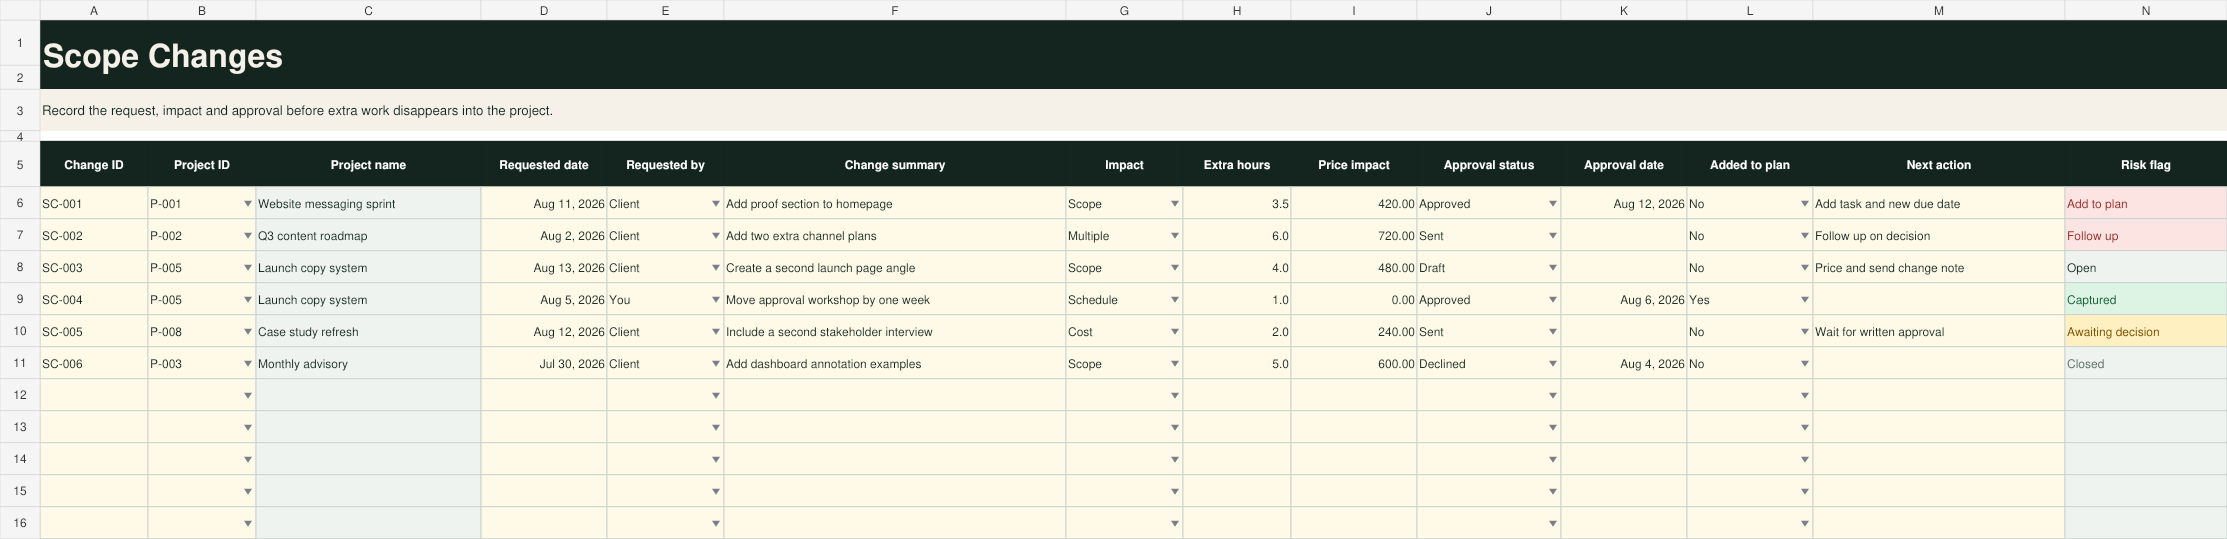The height and width of the screenshot is (539, 2227).
Task: Click the Project name column heading
Action: pos(368,165)
